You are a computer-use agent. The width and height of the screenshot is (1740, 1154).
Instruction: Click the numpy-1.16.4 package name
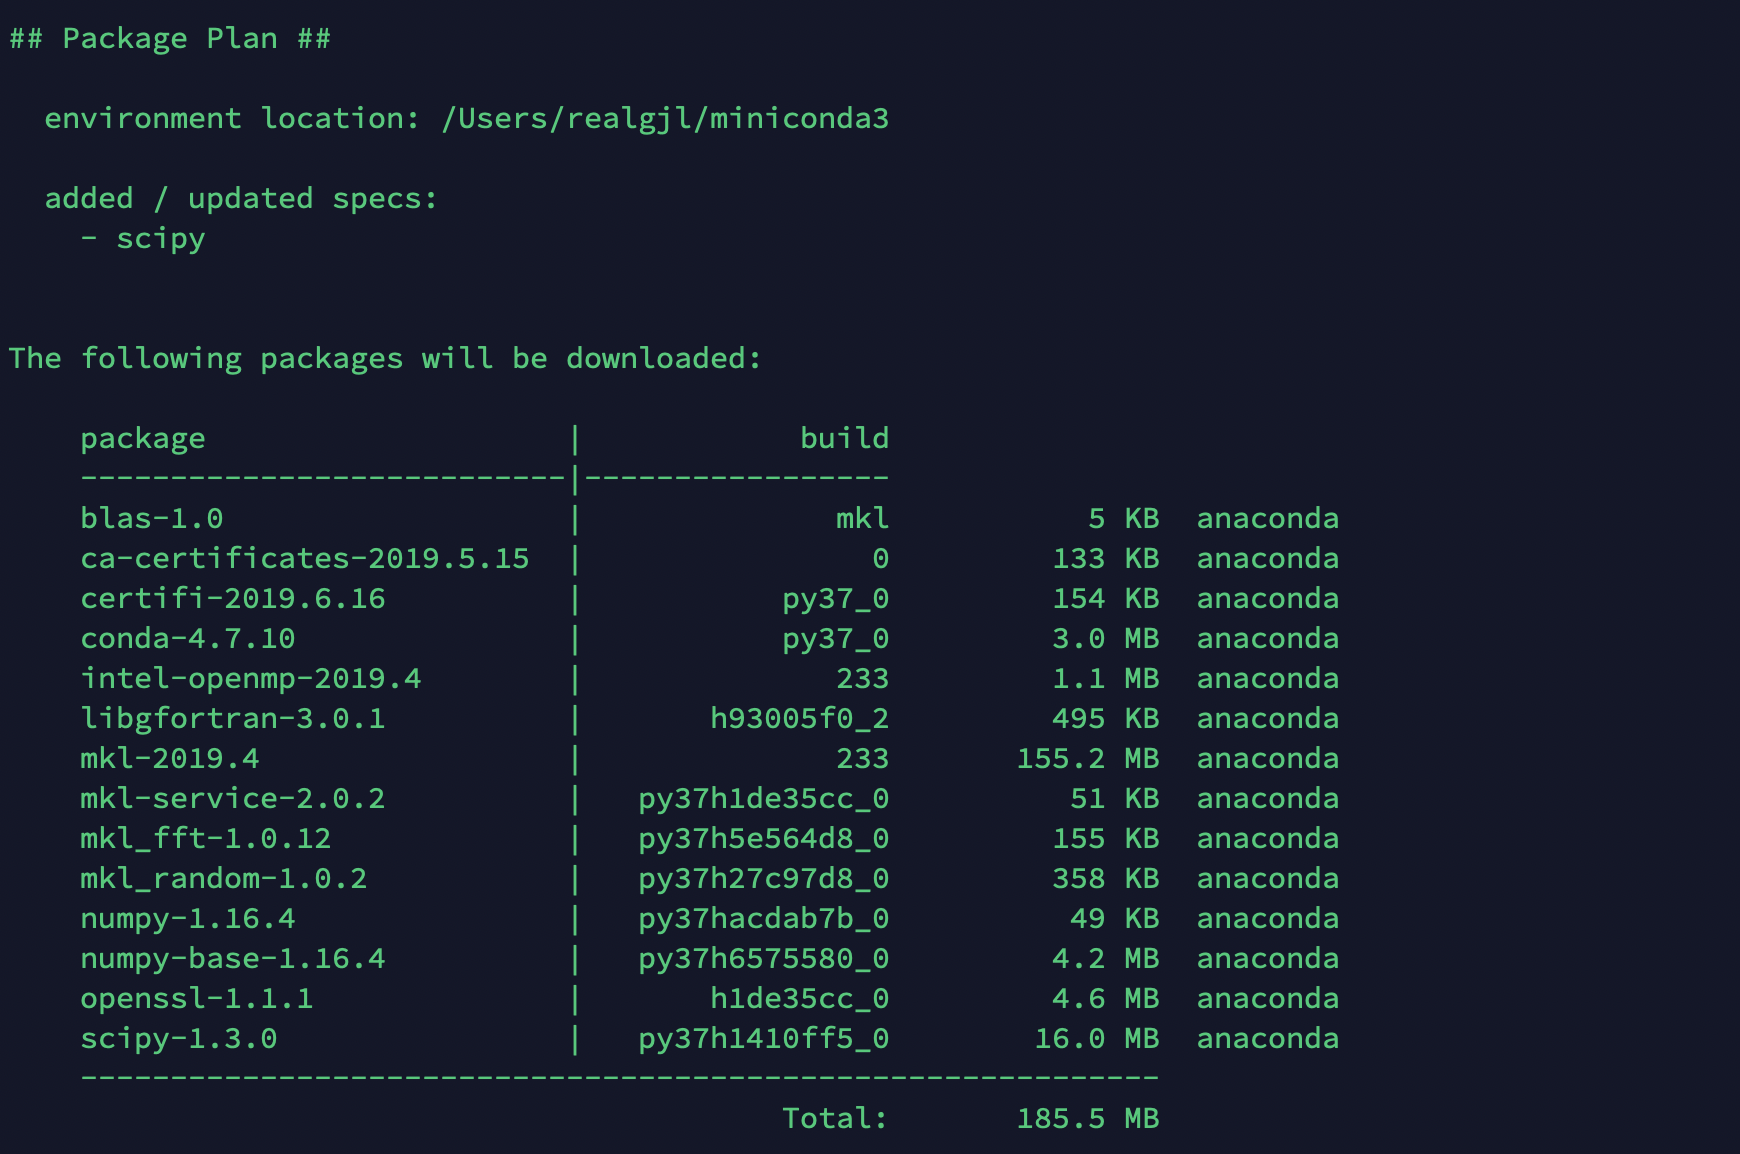click(188, 920)
